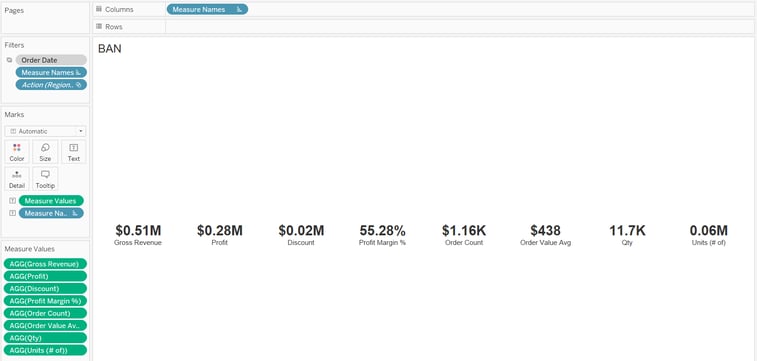Image resolution: width=757 pixels, height=361 pixels.
Task: Click the empty Rows shelf field
Action: 460,27
